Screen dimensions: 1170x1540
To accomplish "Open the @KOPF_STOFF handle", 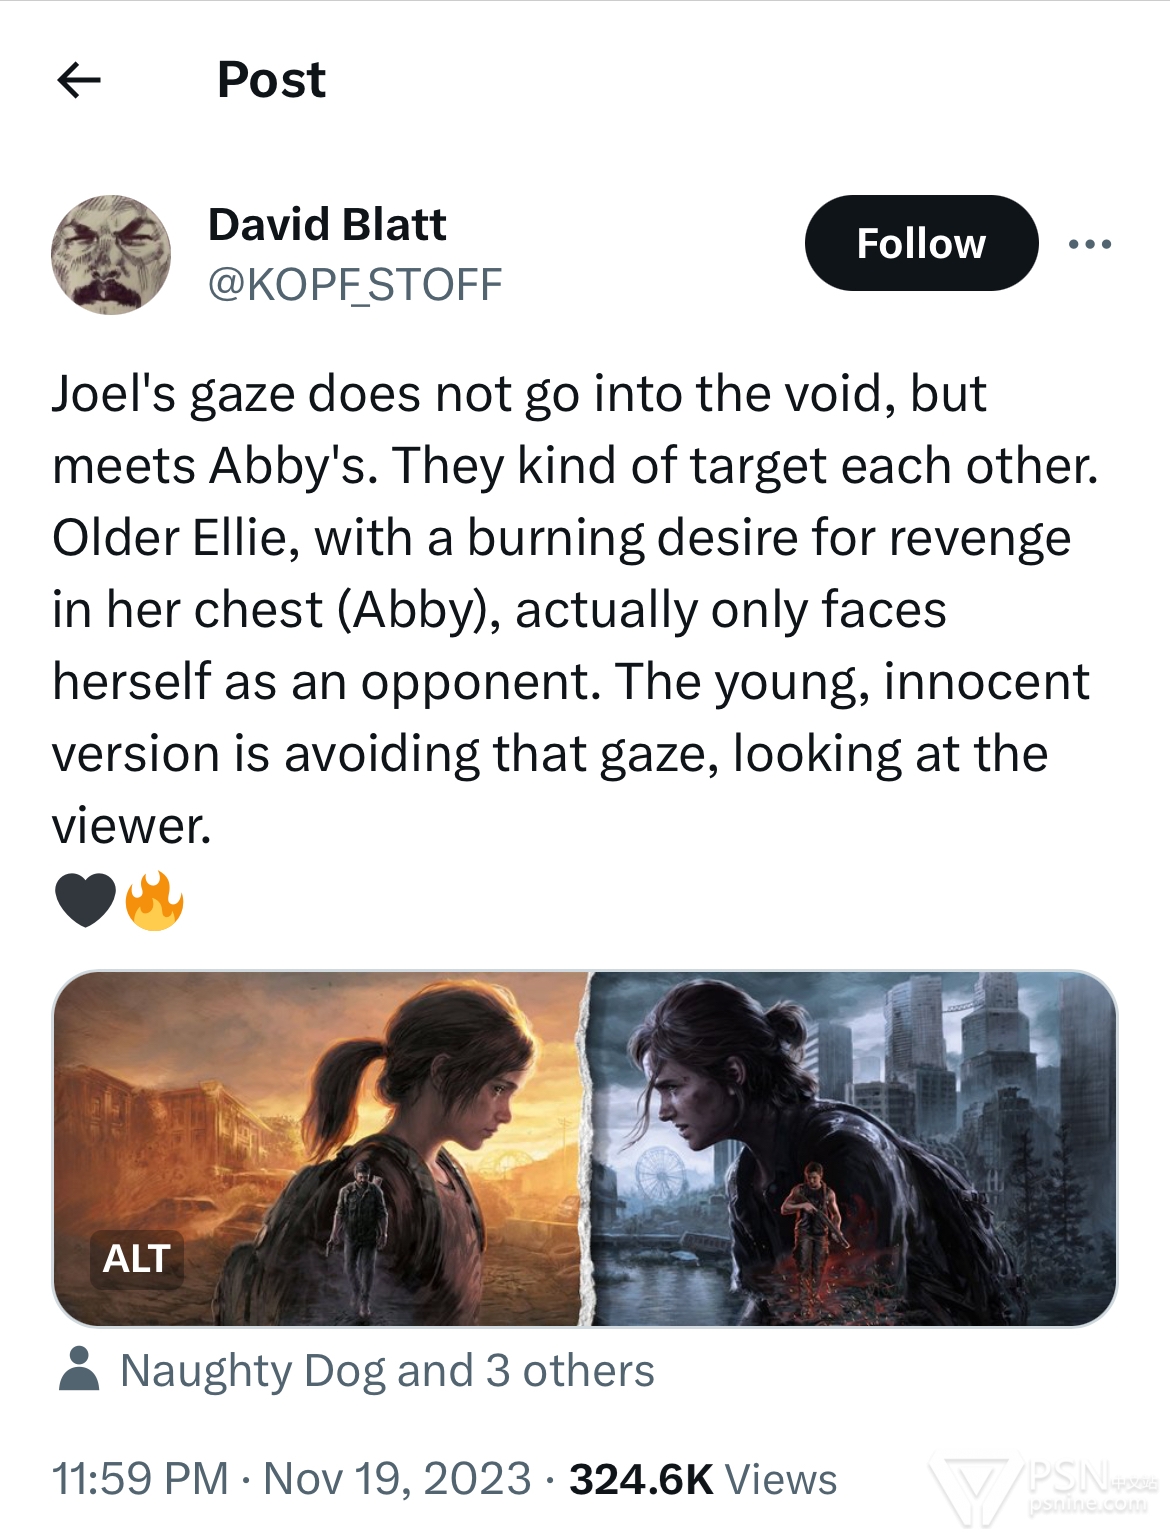I will click(355, 285).
